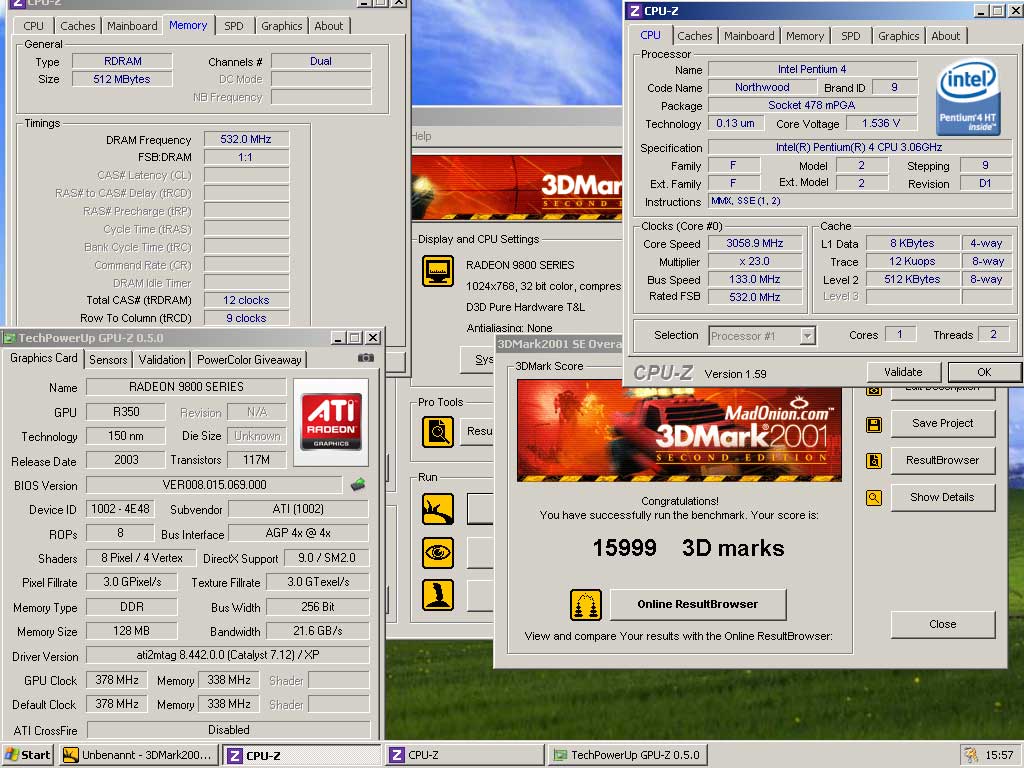Click OK button in CPU-Z

pos(984,372)
